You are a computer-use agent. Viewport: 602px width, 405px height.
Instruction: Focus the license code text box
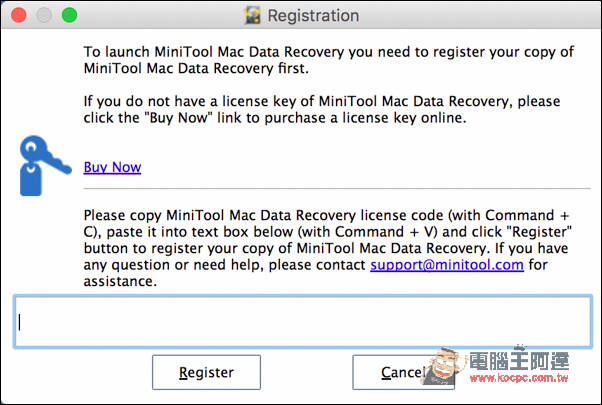[303, 322]
